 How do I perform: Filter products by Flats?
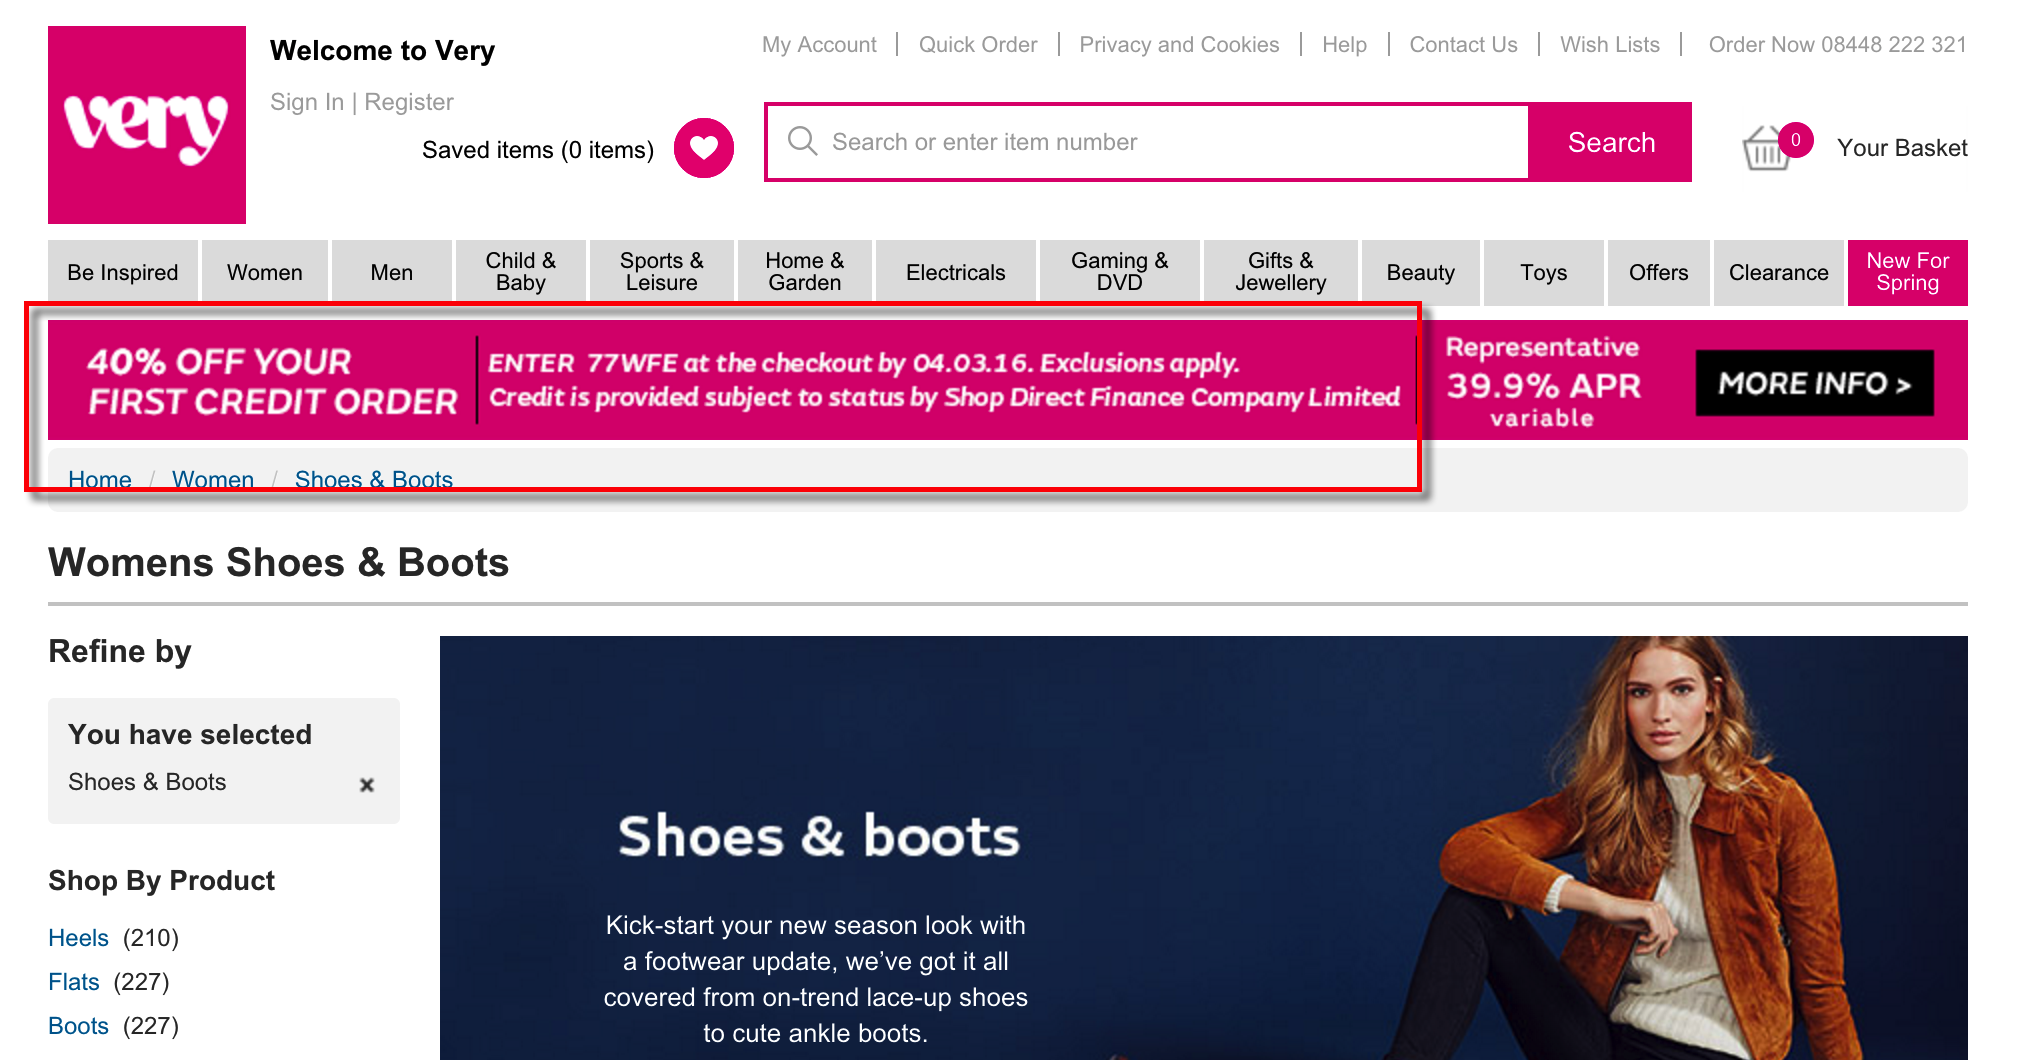(x=74, y=982)
